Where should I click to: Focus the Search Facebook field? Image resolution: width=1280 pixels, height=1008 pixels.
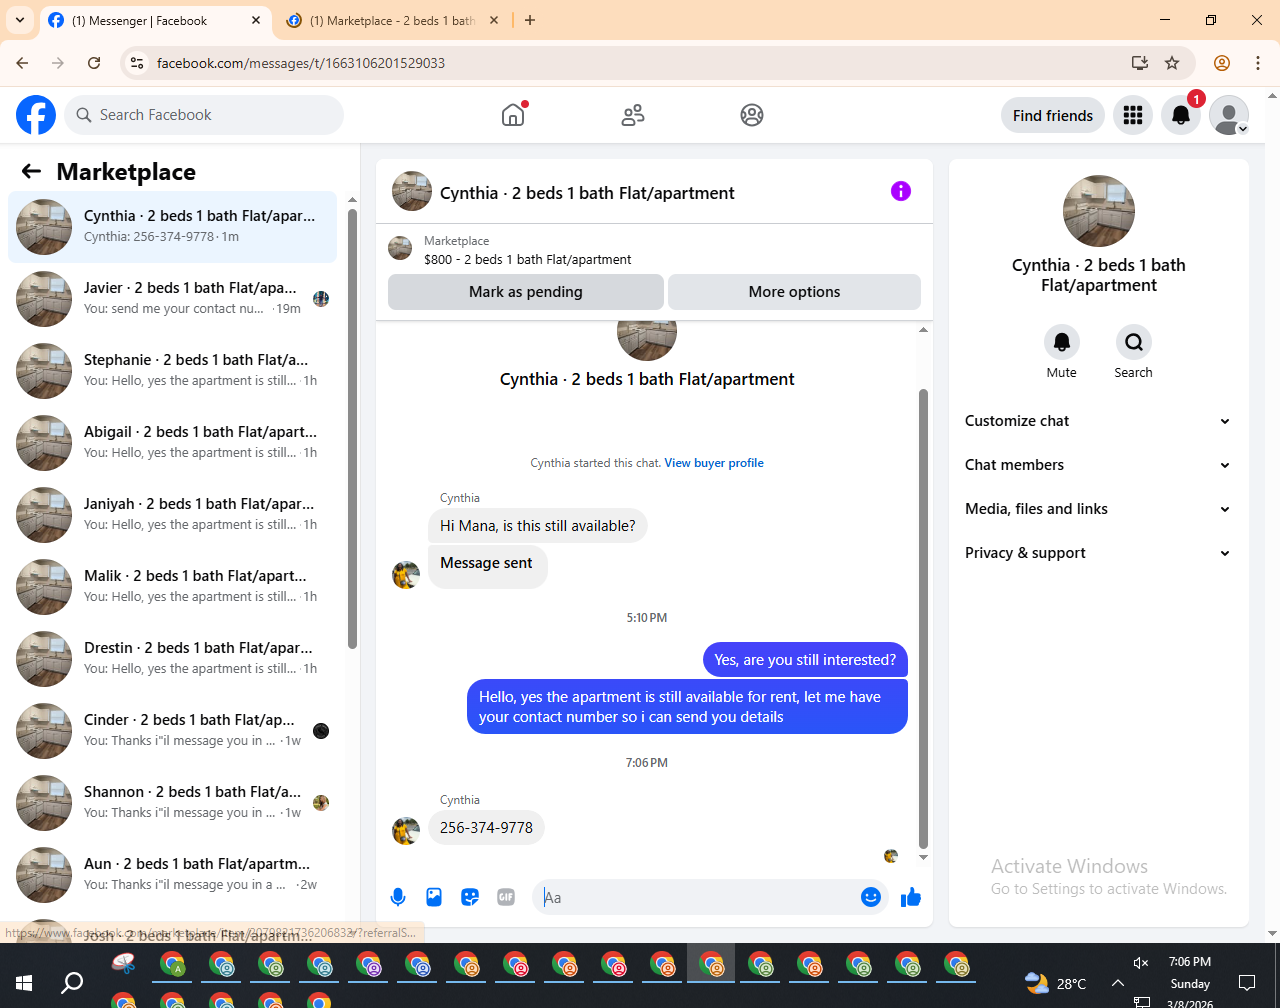point(204,115)
